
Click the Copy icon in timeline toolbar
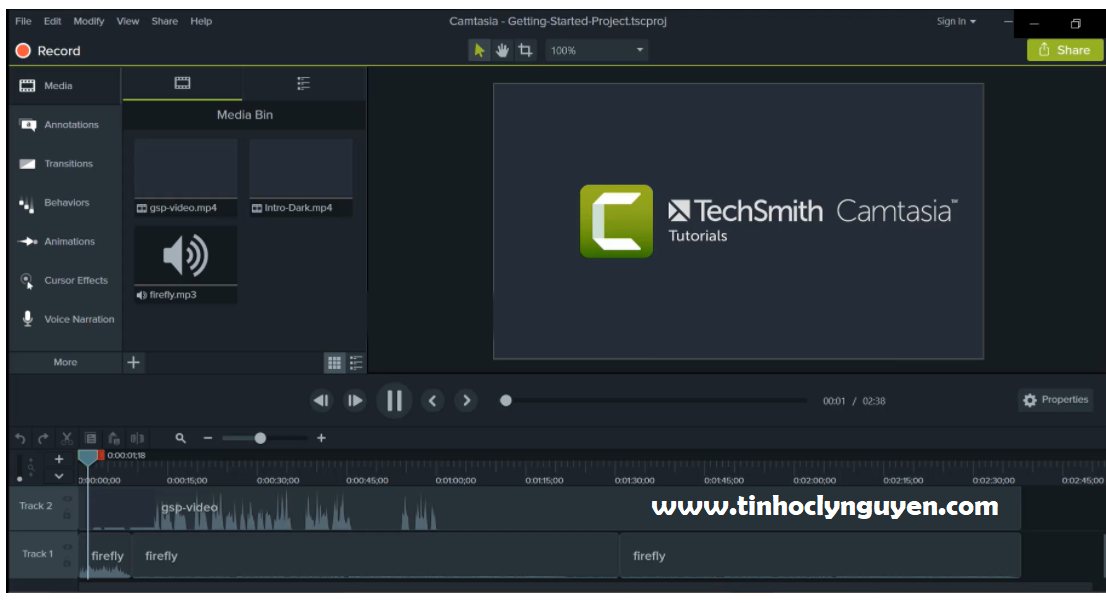point(91,439)
